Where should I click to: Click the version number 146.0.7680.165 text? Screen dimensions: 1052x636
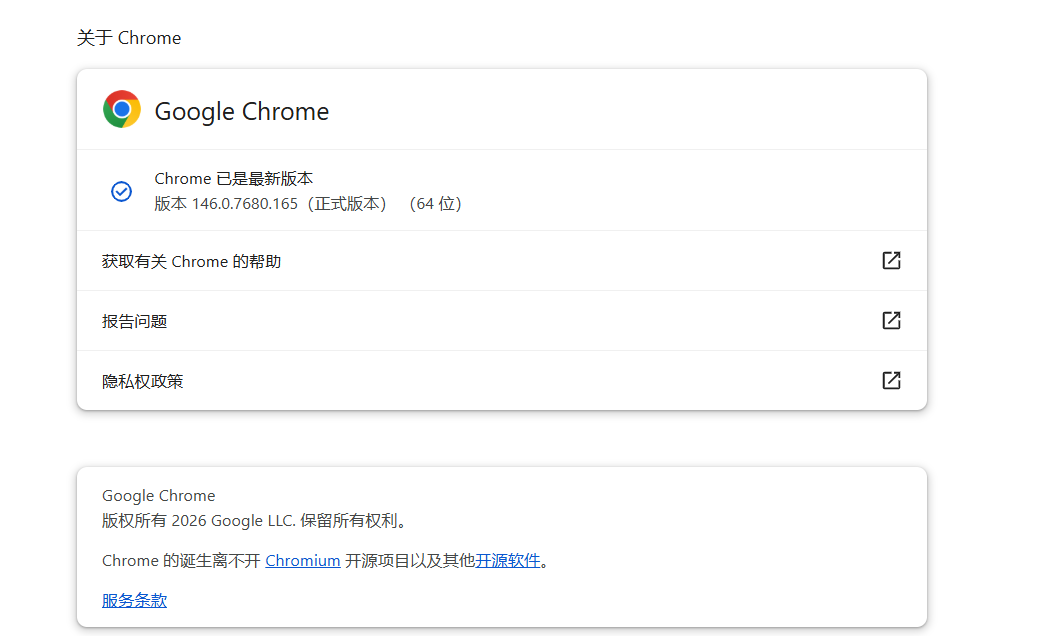pyautogui.click(x=245, y=204)
